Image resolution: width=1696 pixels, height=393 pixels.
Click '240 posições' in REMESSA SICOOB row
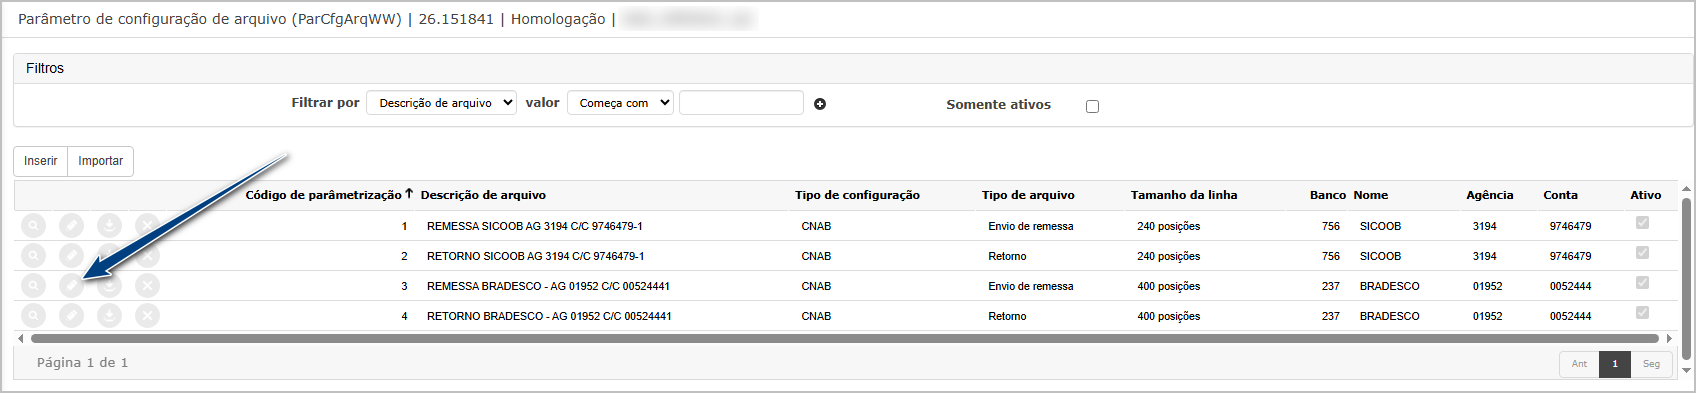1168,226
